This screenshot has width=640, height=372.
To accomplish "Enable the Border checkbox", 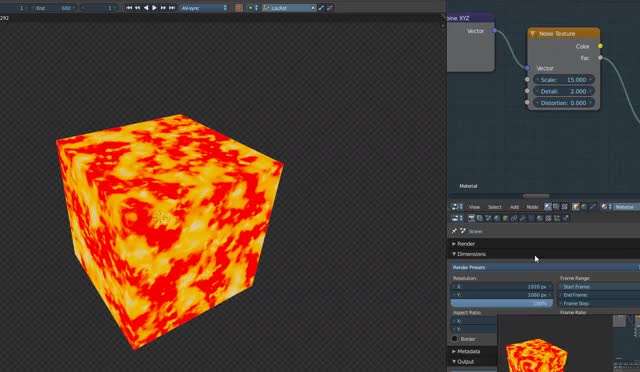I will (455, 339).
